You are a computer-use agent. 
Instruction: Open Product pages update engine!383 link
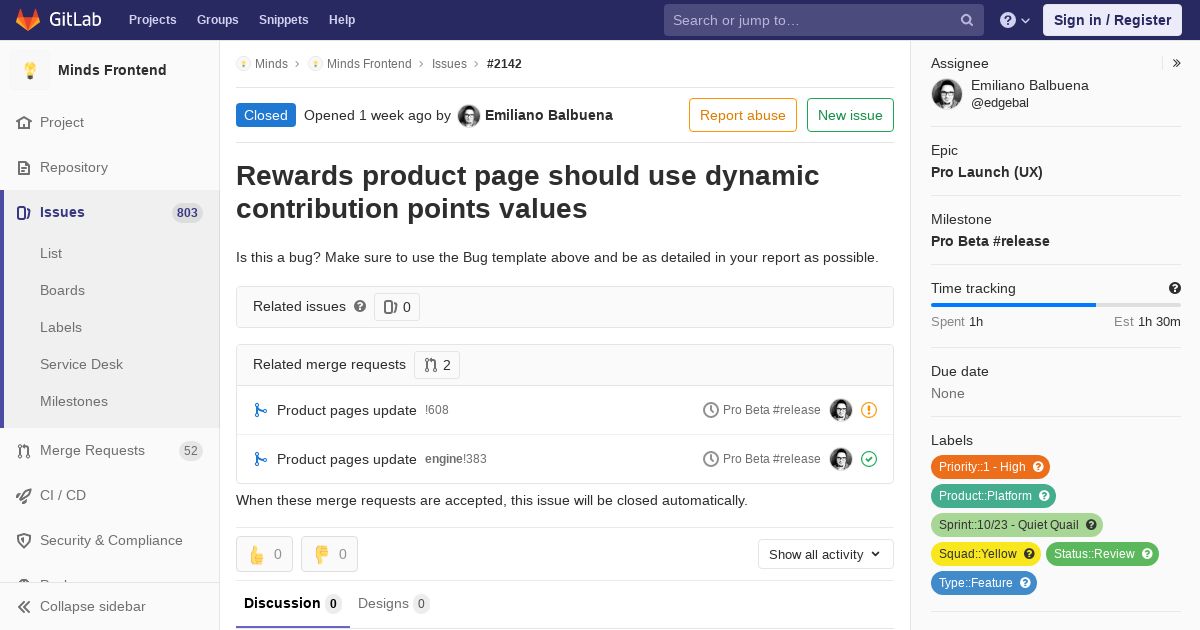(347, 459)
